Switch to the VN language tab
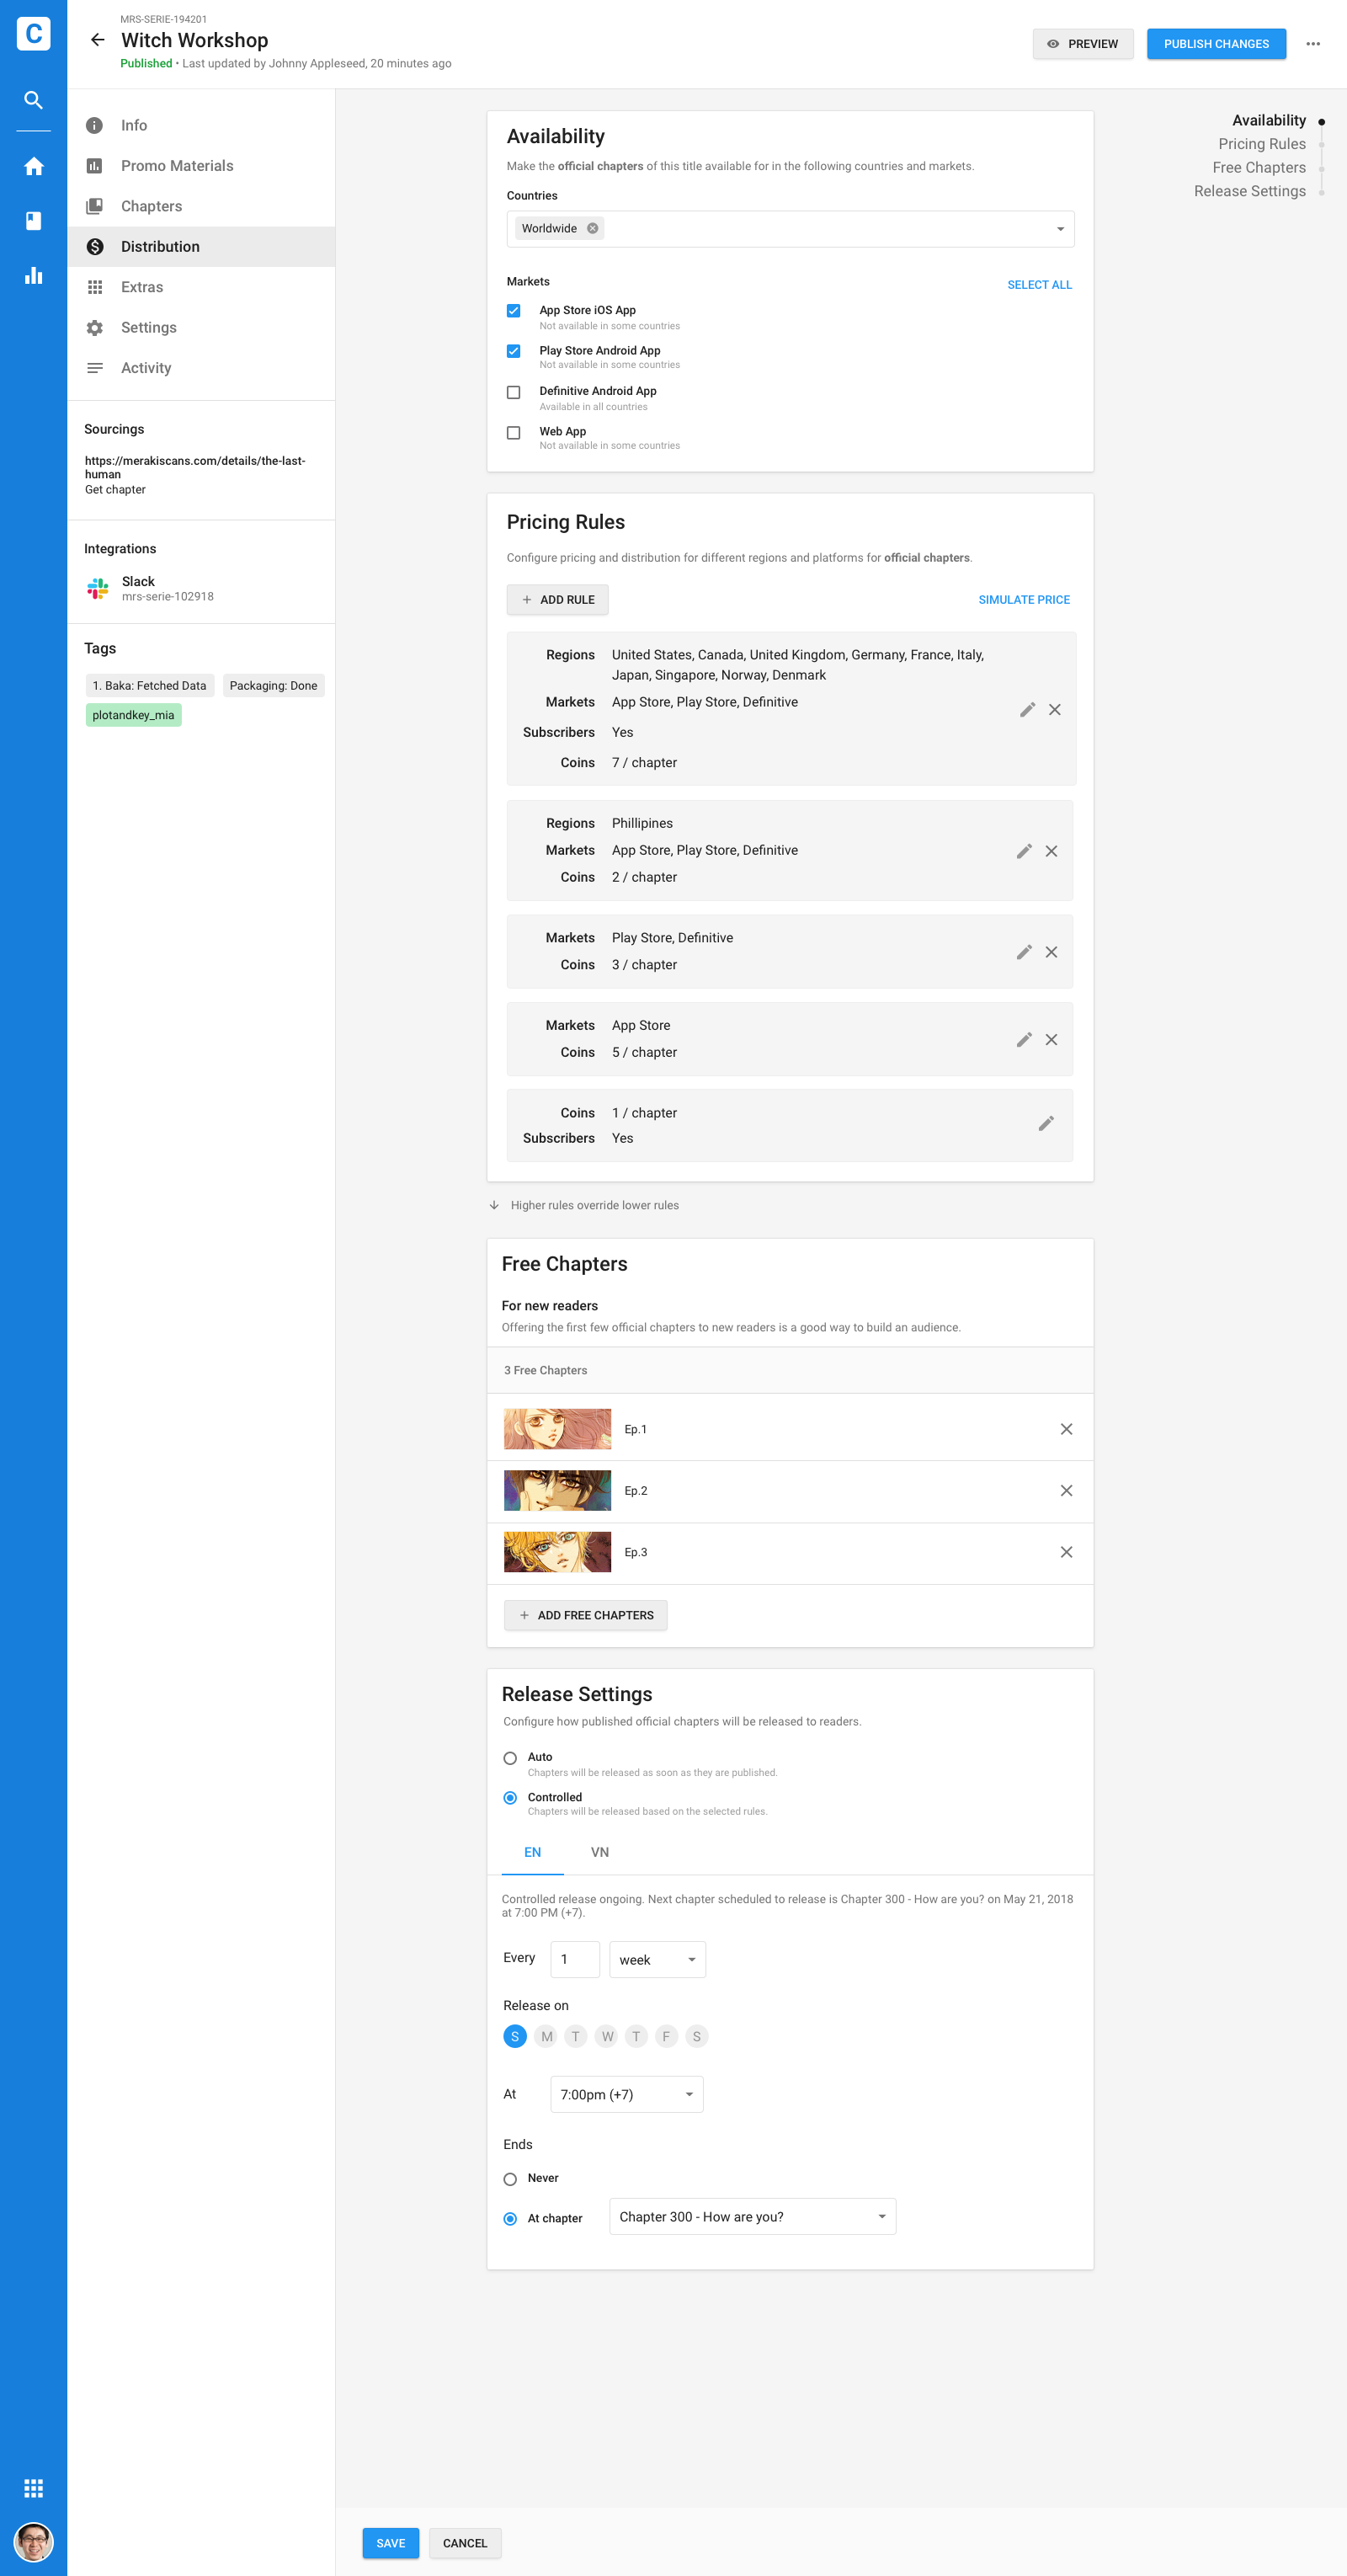Image resolution: width=1347 pixels, height=2576 pixels. point(599,1853)
